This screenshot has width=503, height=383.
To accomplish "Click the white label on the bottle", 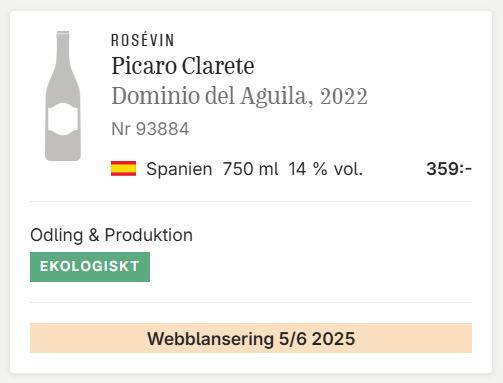I will click(x=63, y=119).
